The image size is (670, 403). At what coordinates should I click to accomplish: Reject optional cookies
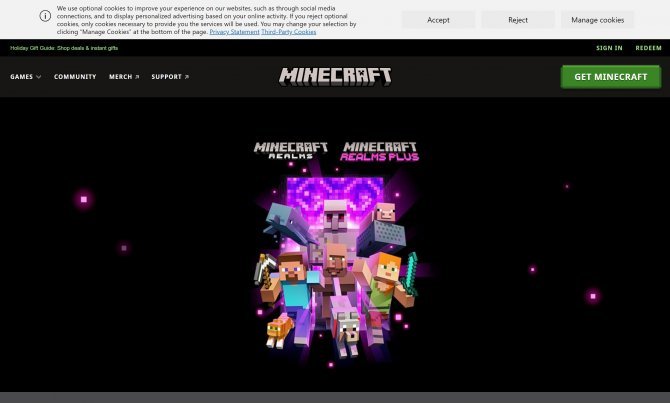point(518,20)
